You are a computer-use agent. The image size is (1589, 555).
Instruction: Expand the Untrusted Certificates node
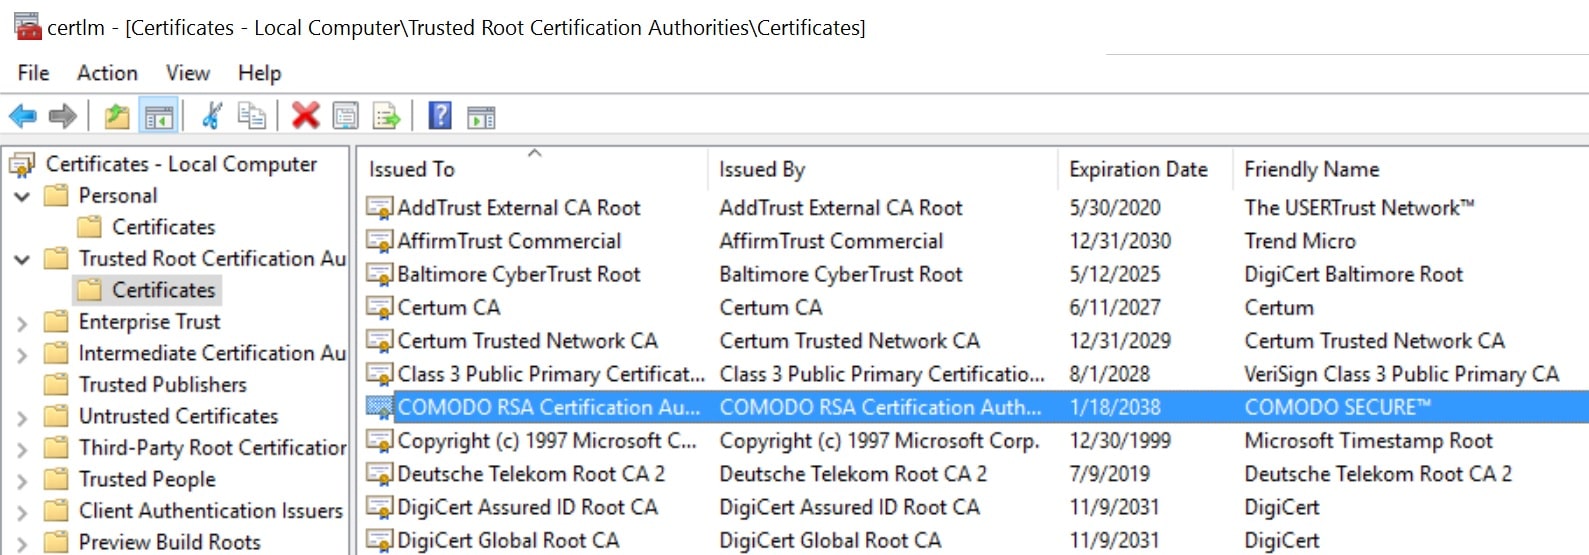point(22,418)
